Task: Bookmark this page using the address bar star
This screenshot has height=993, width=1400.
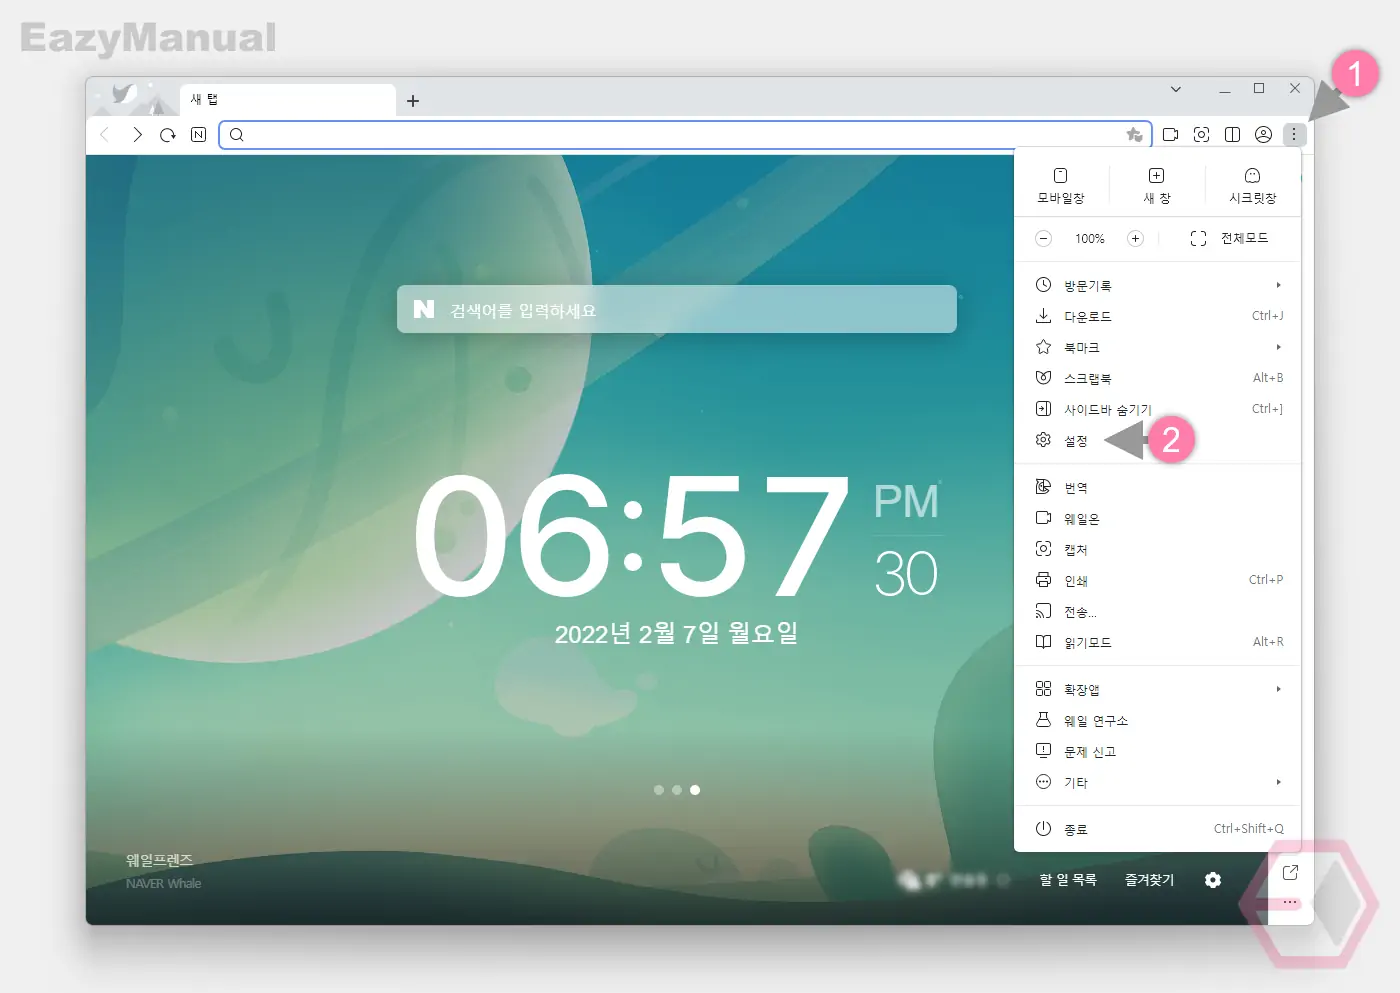Action: [x=1134, y=135]
